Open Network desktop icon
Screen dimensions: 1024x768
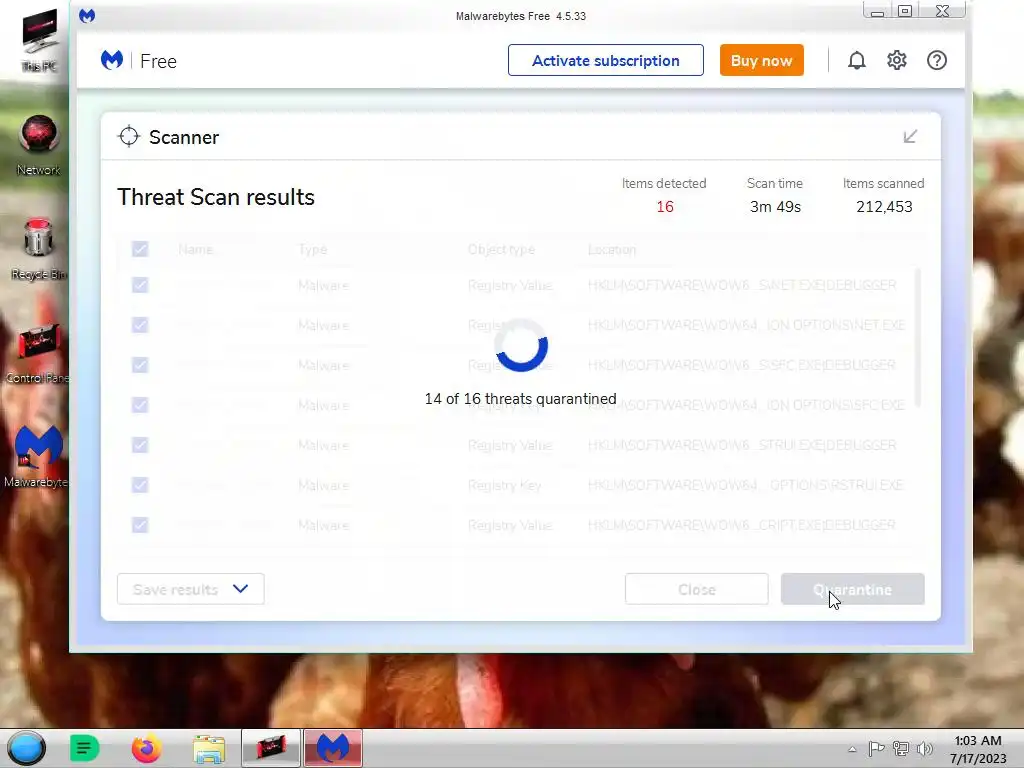(39, 145)
